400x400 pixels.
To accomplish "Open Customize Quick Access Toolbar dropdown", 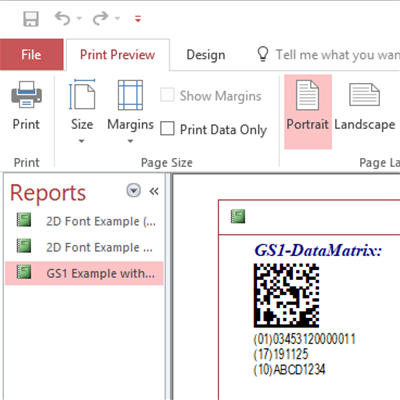I will coord(138,19).
